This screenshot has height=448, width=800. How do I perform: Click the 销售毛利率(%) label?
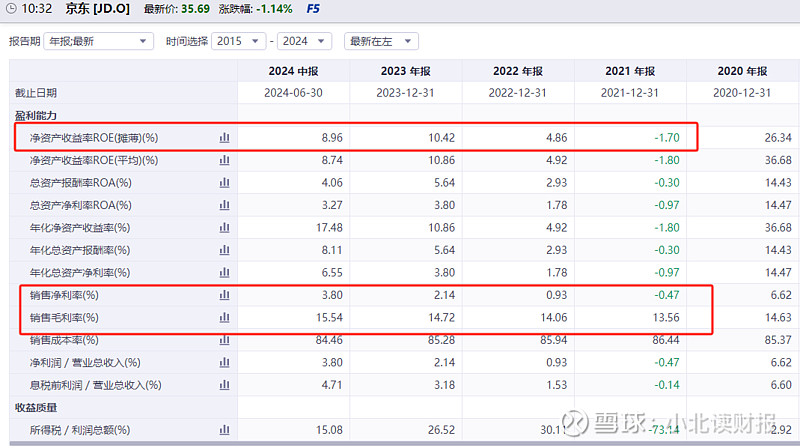click(x=64, y=317)
